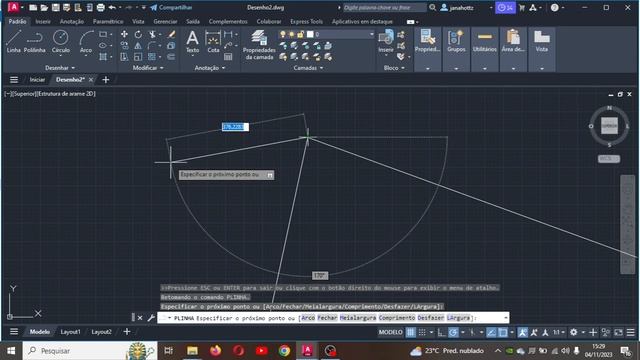
Task: Open the command line history dropdown arrow
Action: tap(506, 318)
